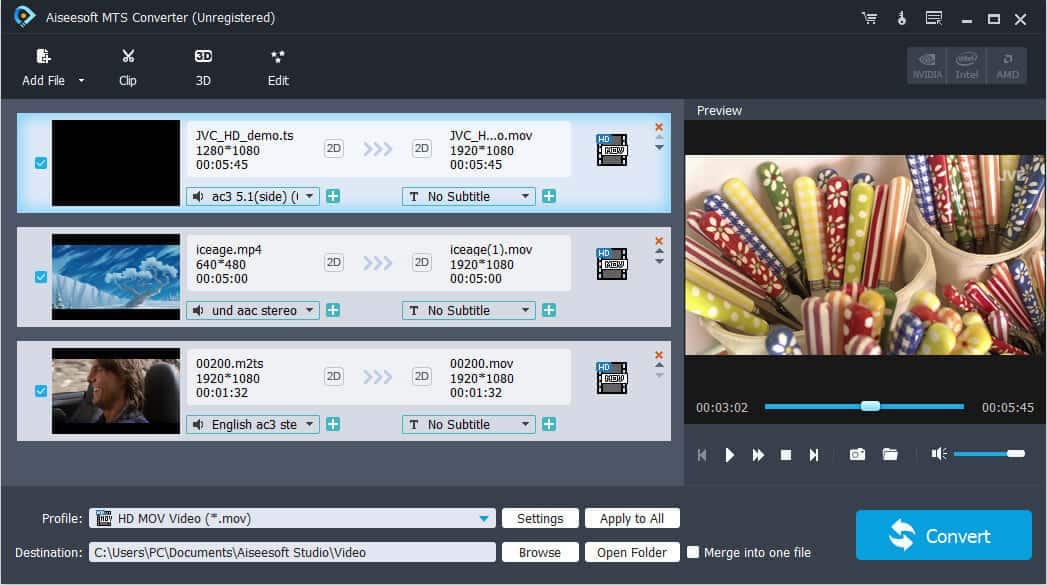Click the Destination path input field

click(292, 552)
